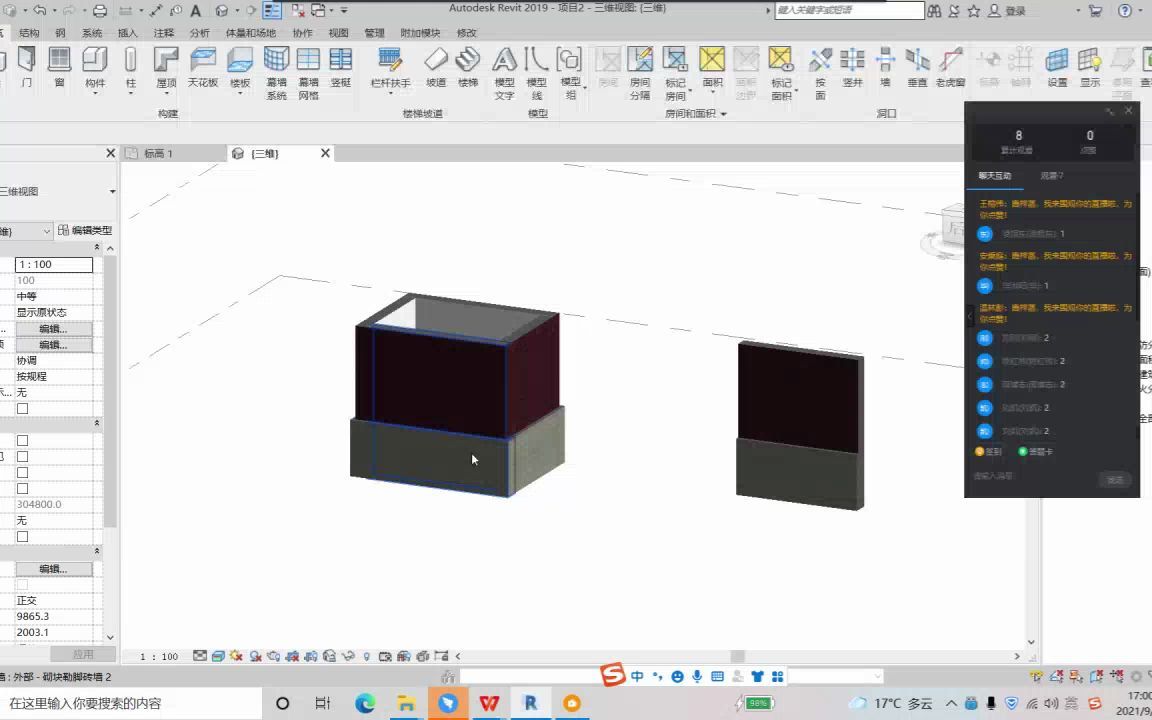Activate the 标高 1 view tab
Viewport: 1152px width, 720px height.
(160, 153)
